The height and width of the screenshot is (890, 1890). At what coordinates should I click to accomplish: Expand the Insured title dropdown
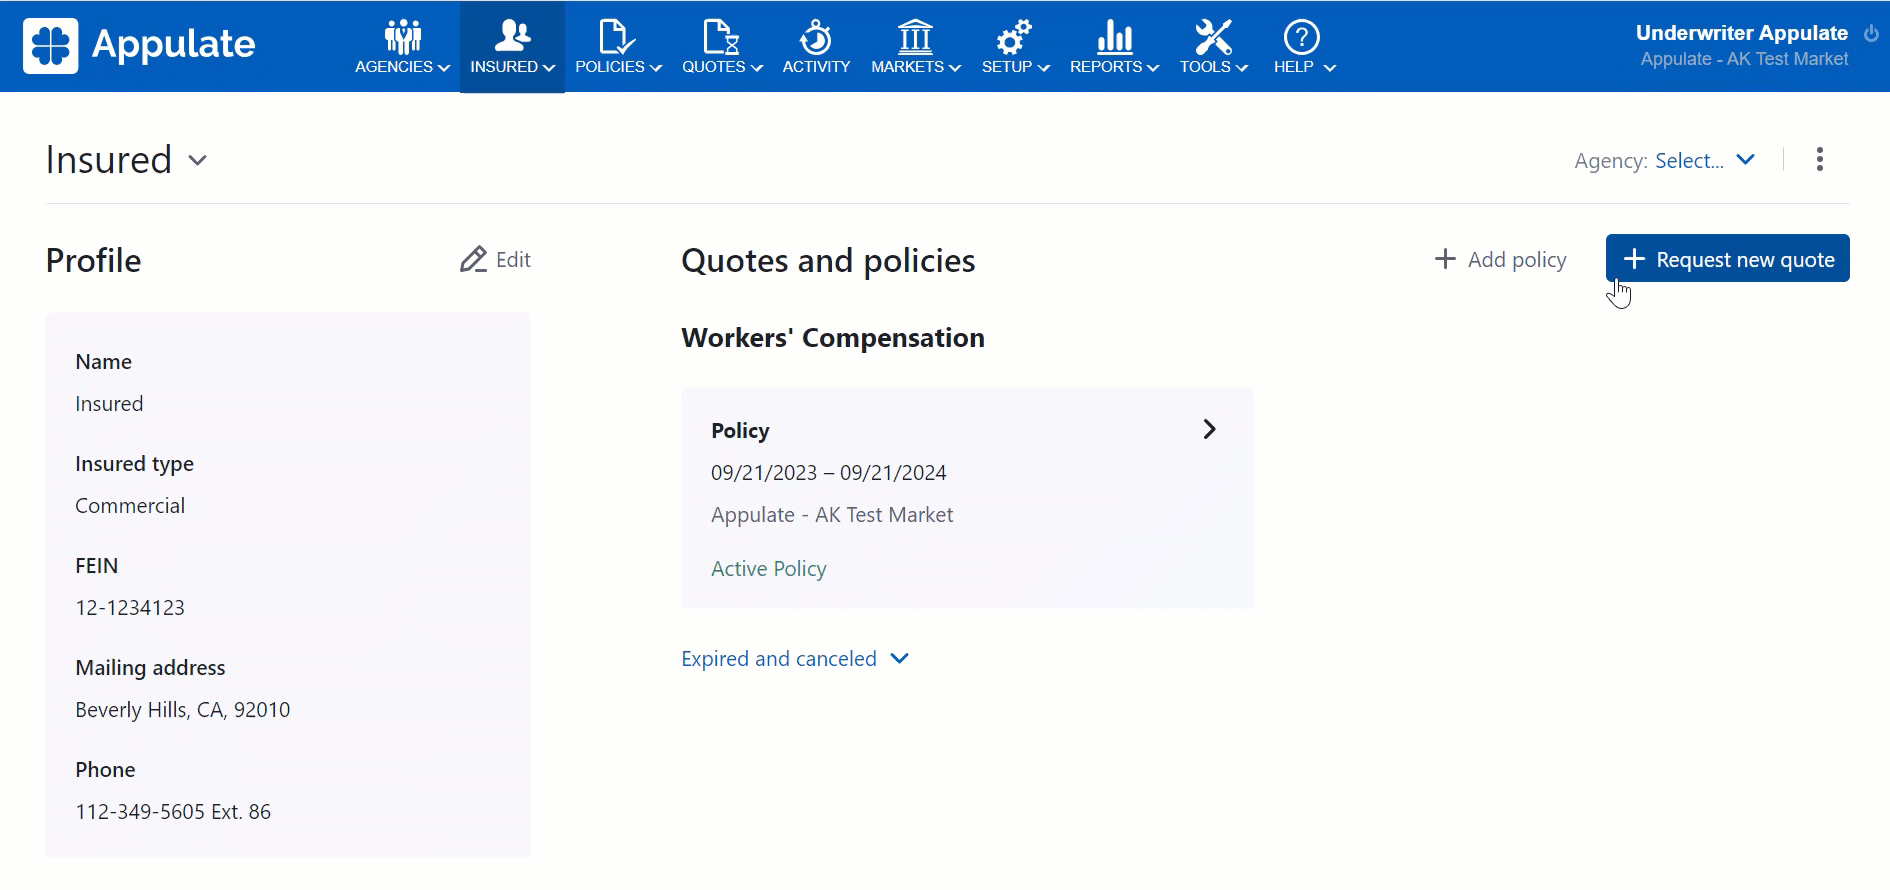198,161
